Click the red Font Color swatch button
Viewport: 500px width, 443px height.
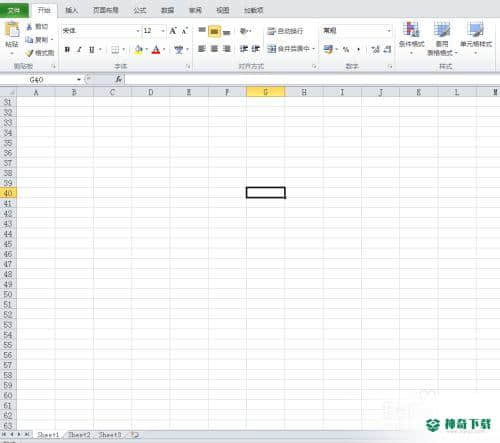coord(156,50)
